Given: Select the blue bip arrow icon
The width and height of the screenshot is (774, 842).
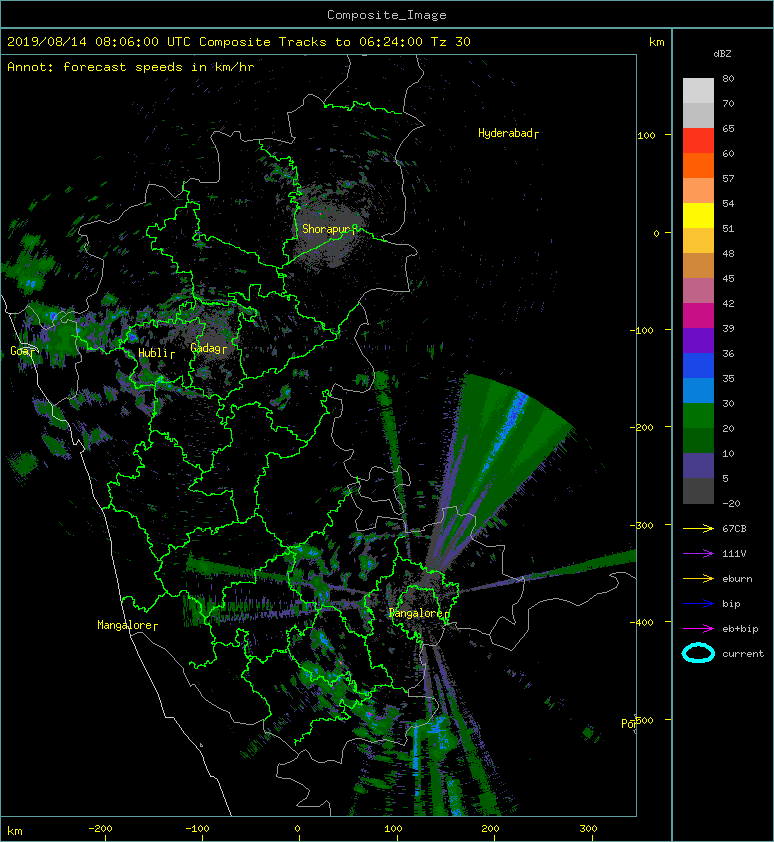Looking at the screenshot, I should 698,604.
